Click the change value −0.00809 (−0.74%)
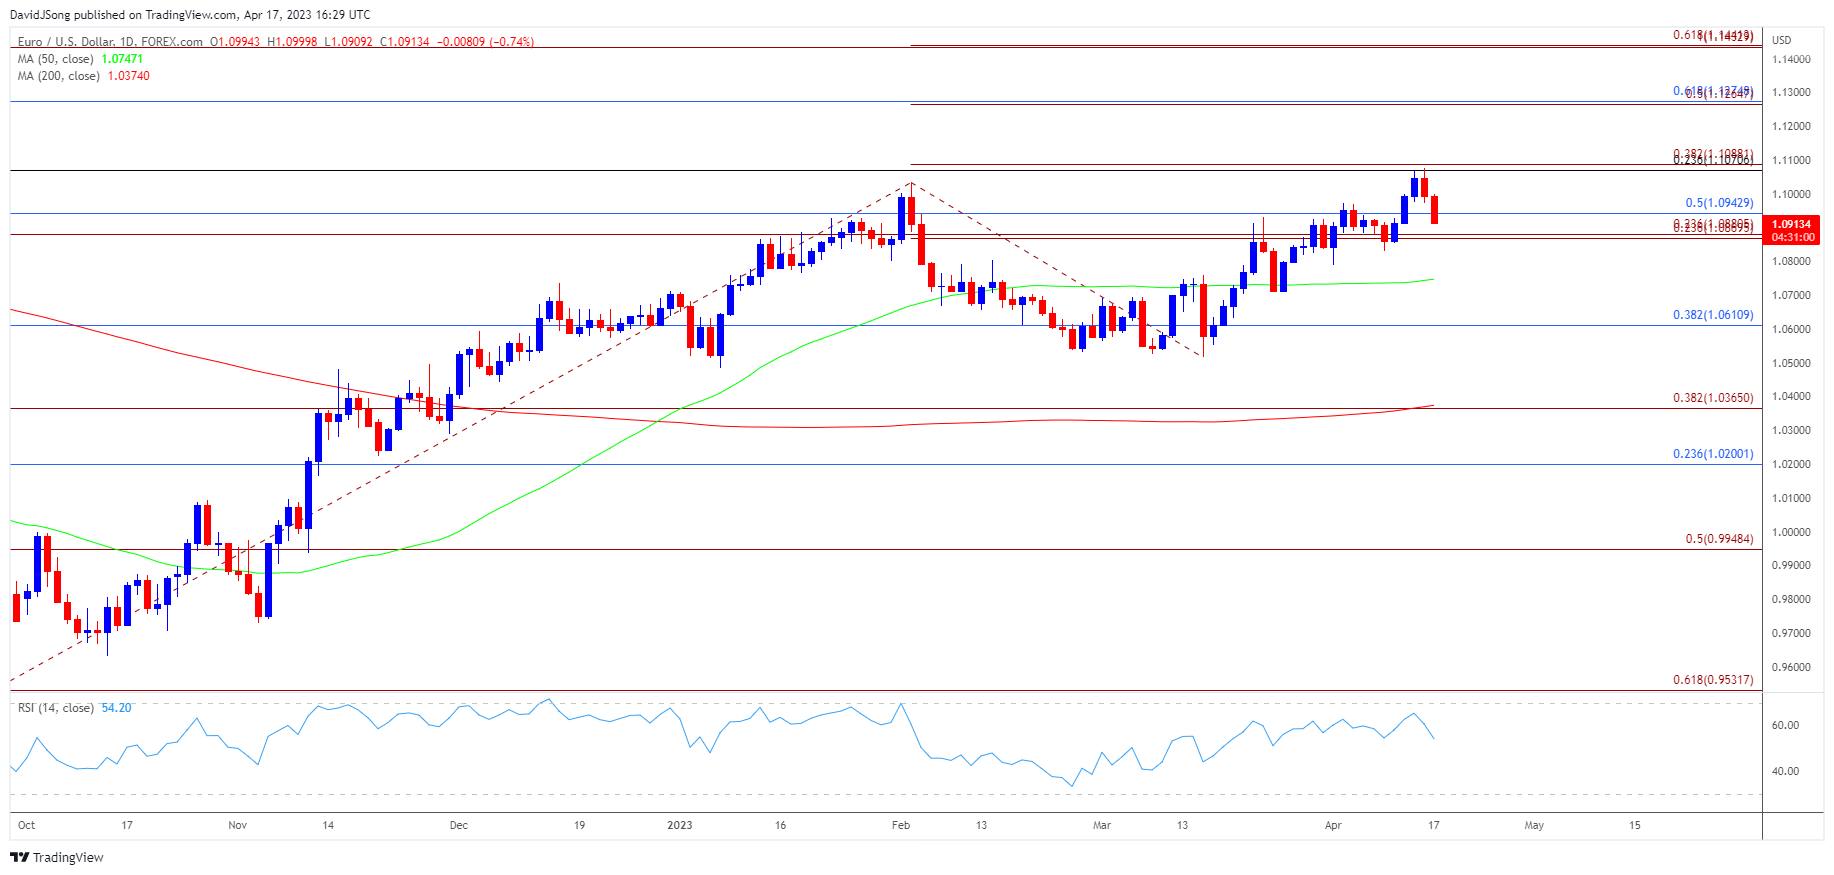Image resolution: width=1834 pixels, height=875 pixels. coord(486,42)
